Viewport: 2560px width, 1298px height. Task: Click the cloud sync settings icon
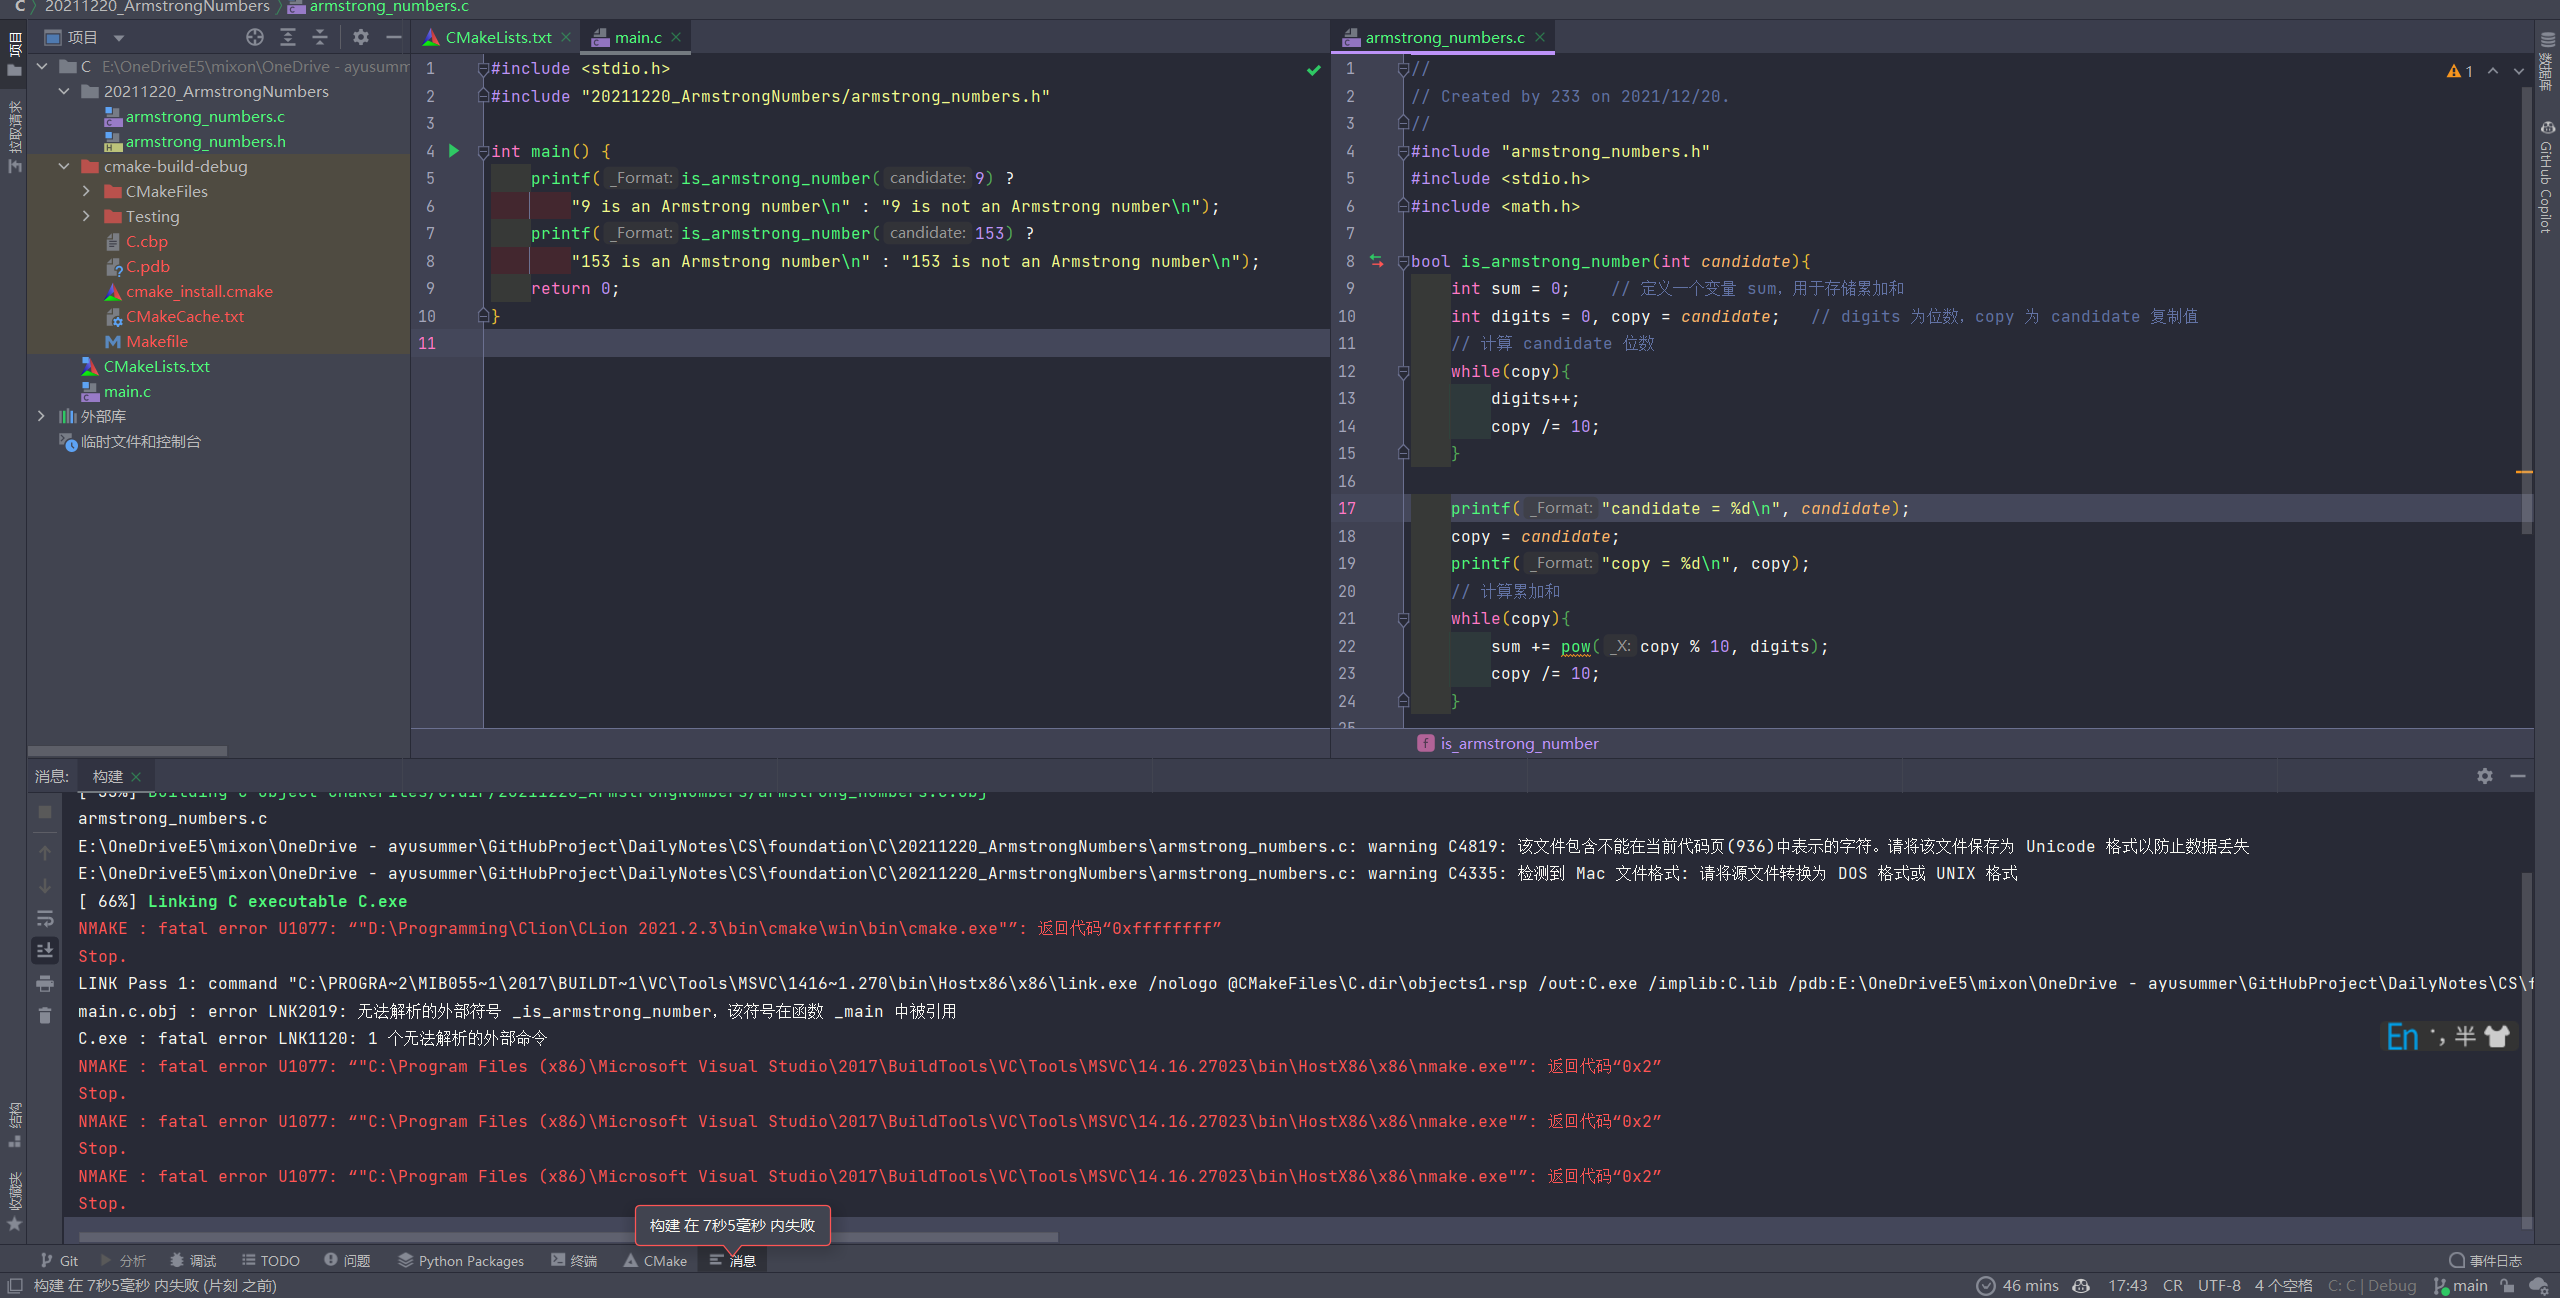2539,1285
